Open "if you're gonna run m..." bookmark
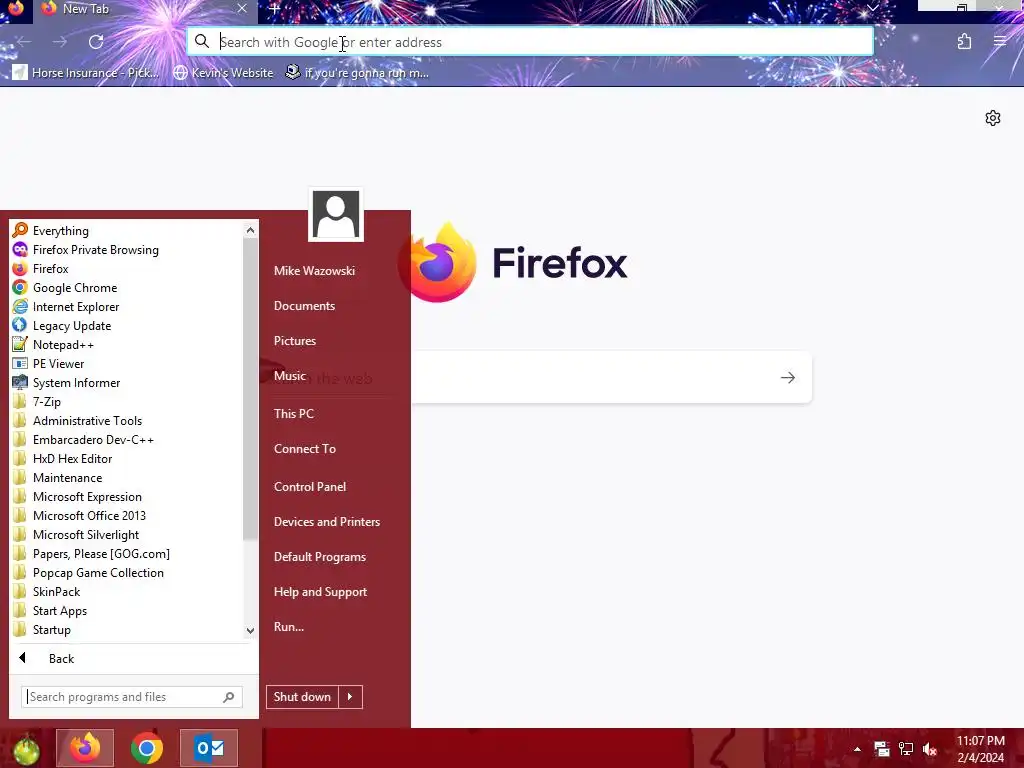Image resolution: width=1024 pixels, height=768 pixels. (357, 72)
